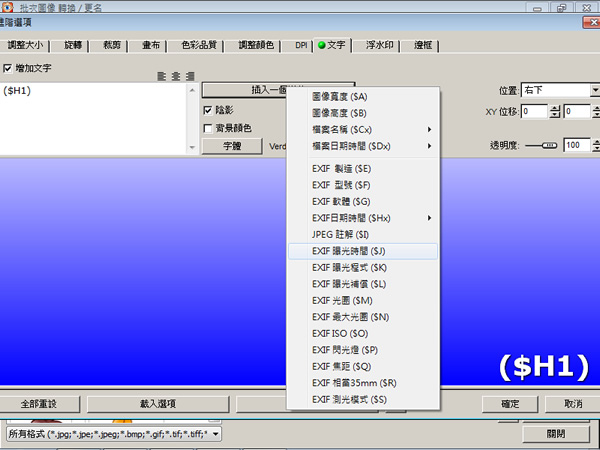This screenshot has width=600, height=450.
Task: Switch to the 調整大小 tab
Action: [x=25, y=45]
